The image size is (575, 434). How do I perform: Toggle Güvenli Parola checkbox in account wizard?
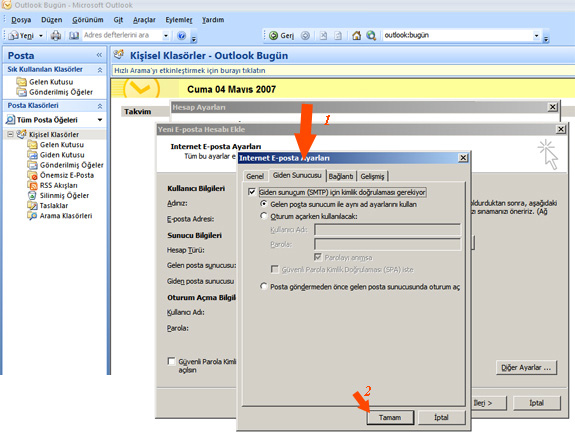[x=171, y=361]
